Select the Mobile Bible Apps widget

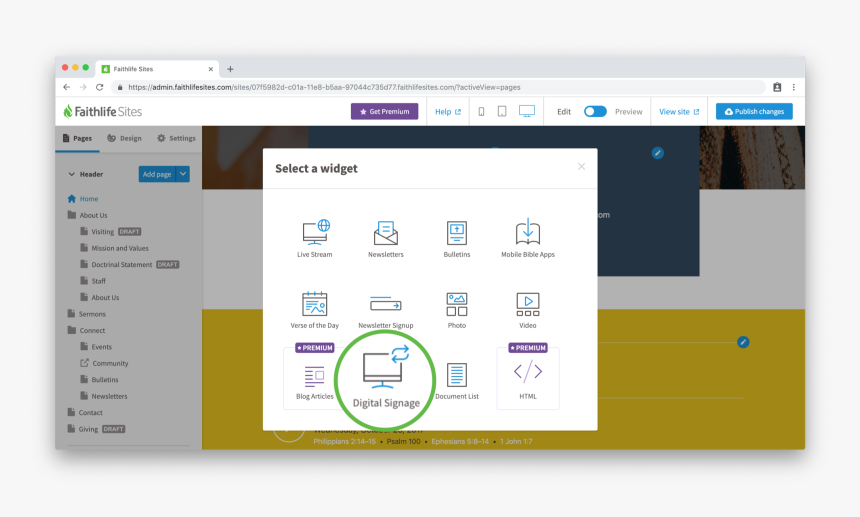tap(528, 239)
